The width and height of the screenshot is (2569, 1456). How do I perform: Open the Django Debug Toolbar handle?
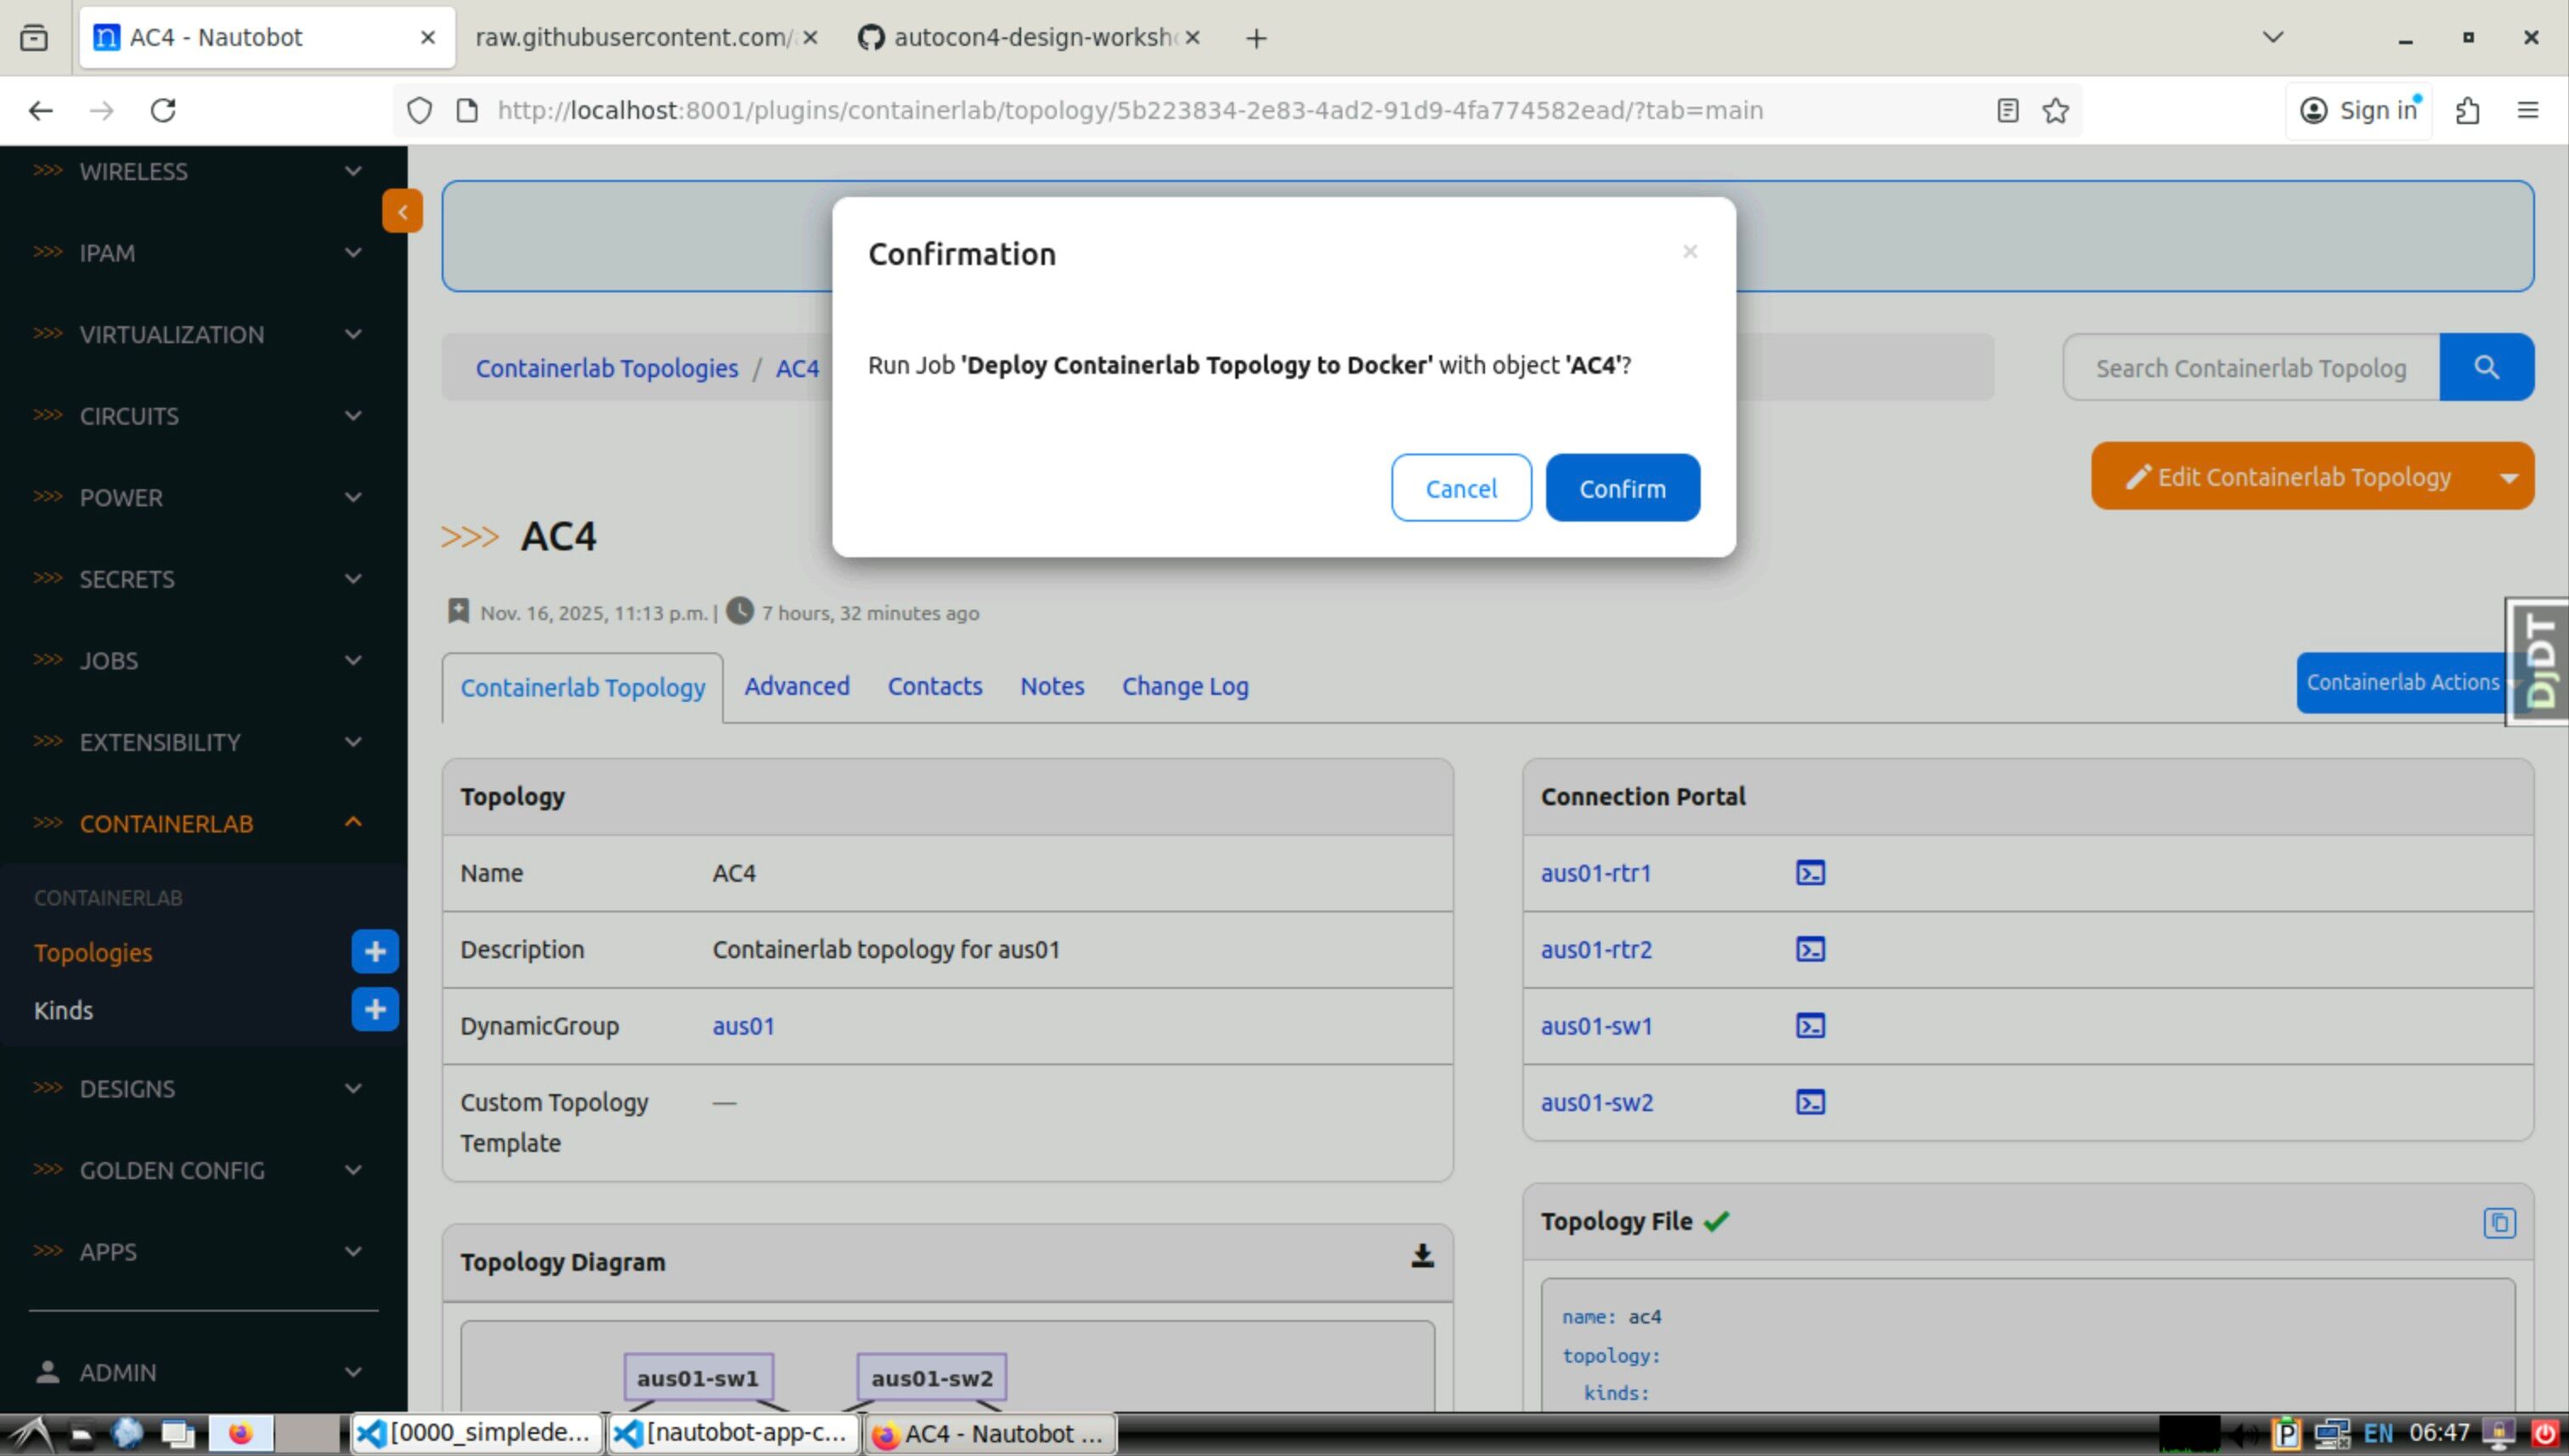[2539, 661]
